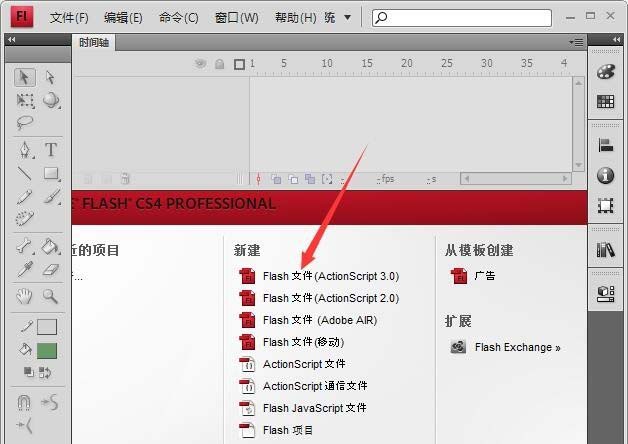Select the Bone tool
The image size is (628, 444).
pos(25,246)
